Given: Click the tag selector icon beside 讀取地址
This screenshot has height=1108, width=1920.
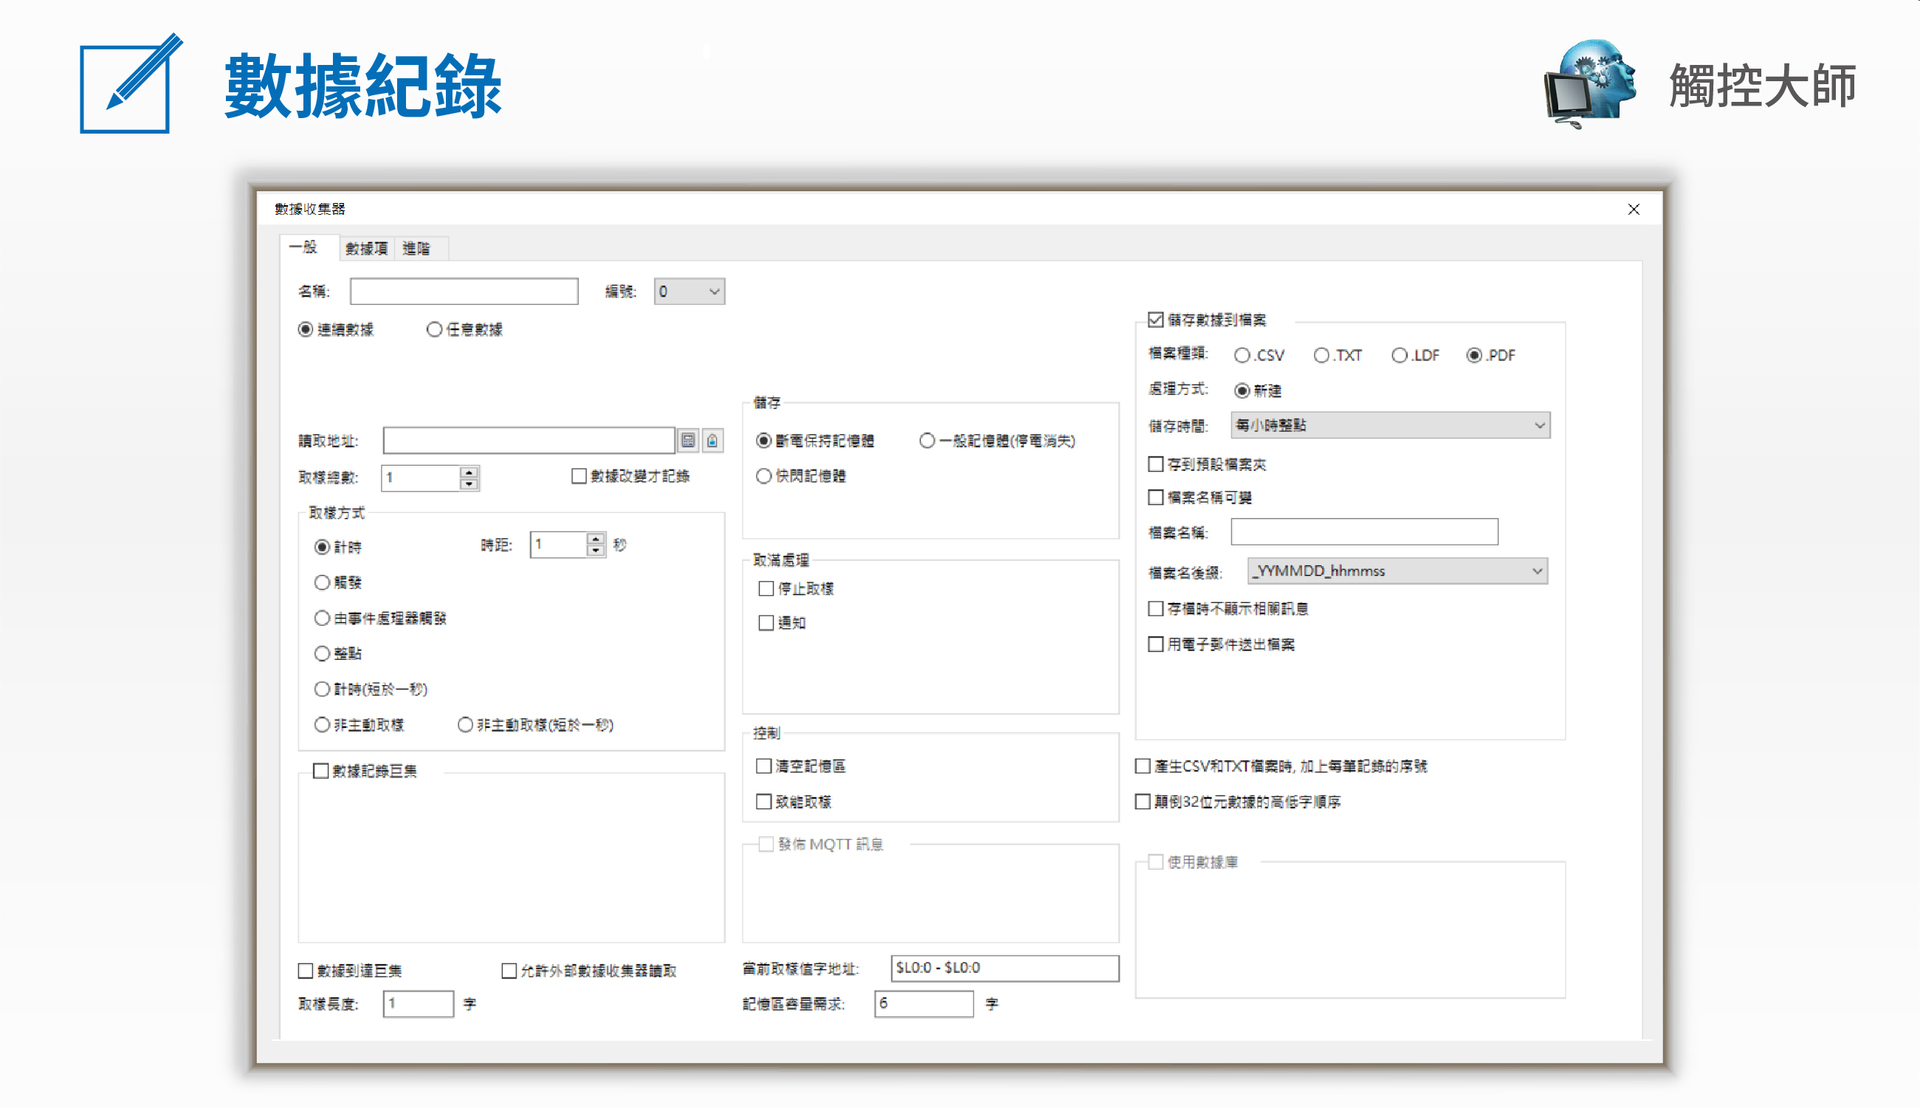Looking at the screenshot, I should click(x=712, y=441).
